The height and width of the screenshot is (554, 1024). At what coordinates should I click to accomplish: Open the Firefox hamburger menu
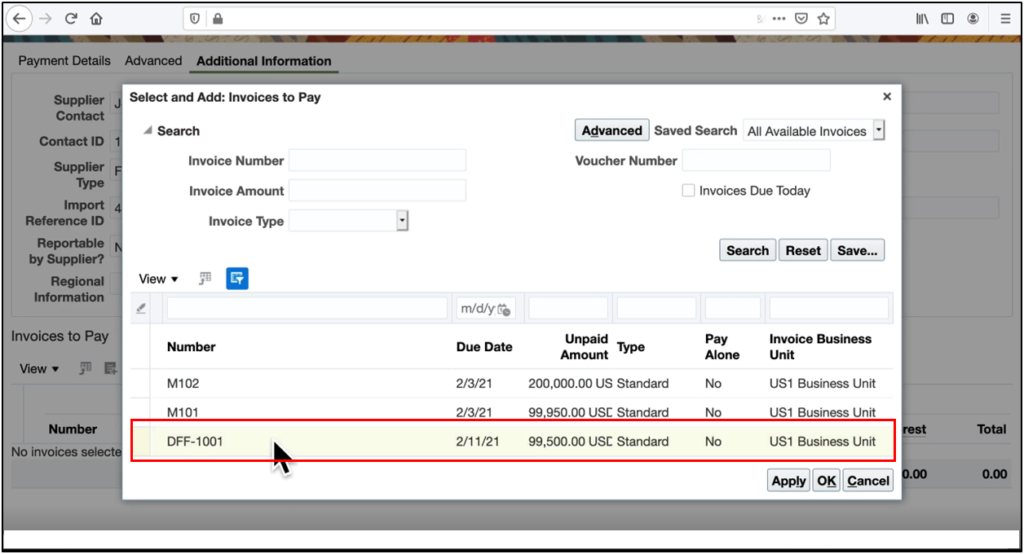click(1005, 18)
